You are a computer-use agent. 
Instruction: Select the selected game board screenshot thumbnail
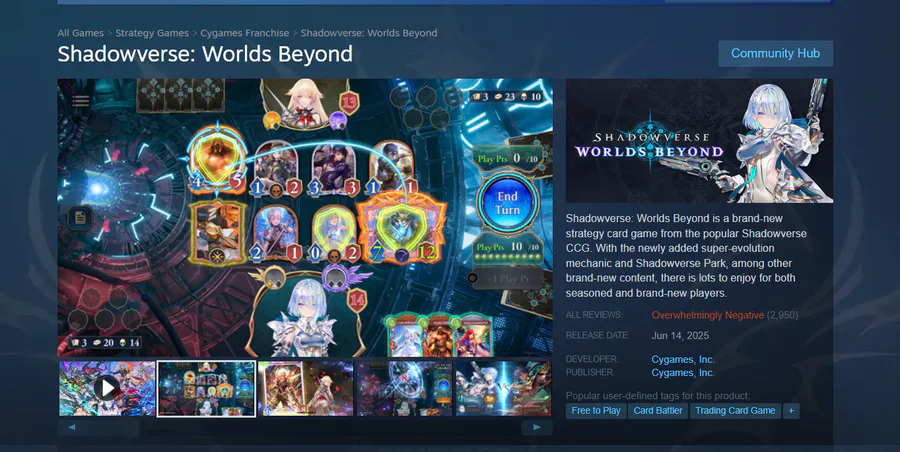point(207,388)
